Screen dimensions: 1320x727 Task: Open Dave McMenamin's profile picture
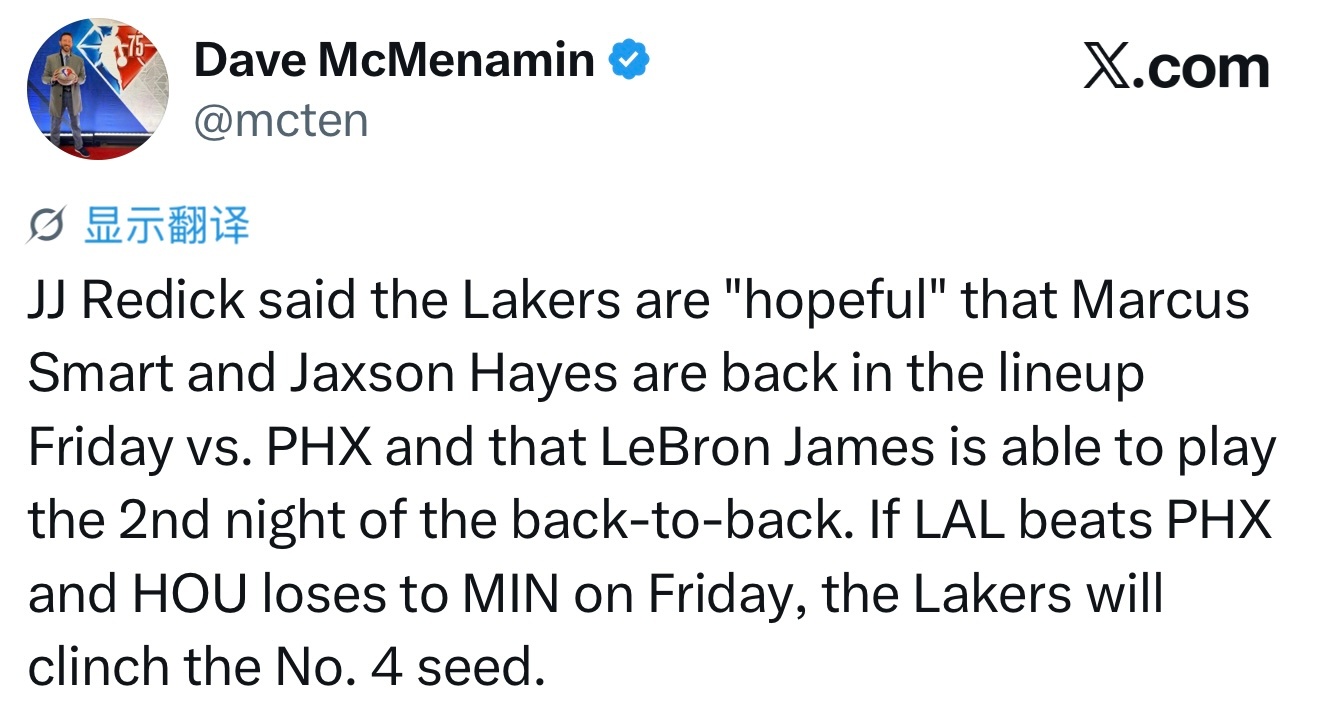(x=98, y=90)
